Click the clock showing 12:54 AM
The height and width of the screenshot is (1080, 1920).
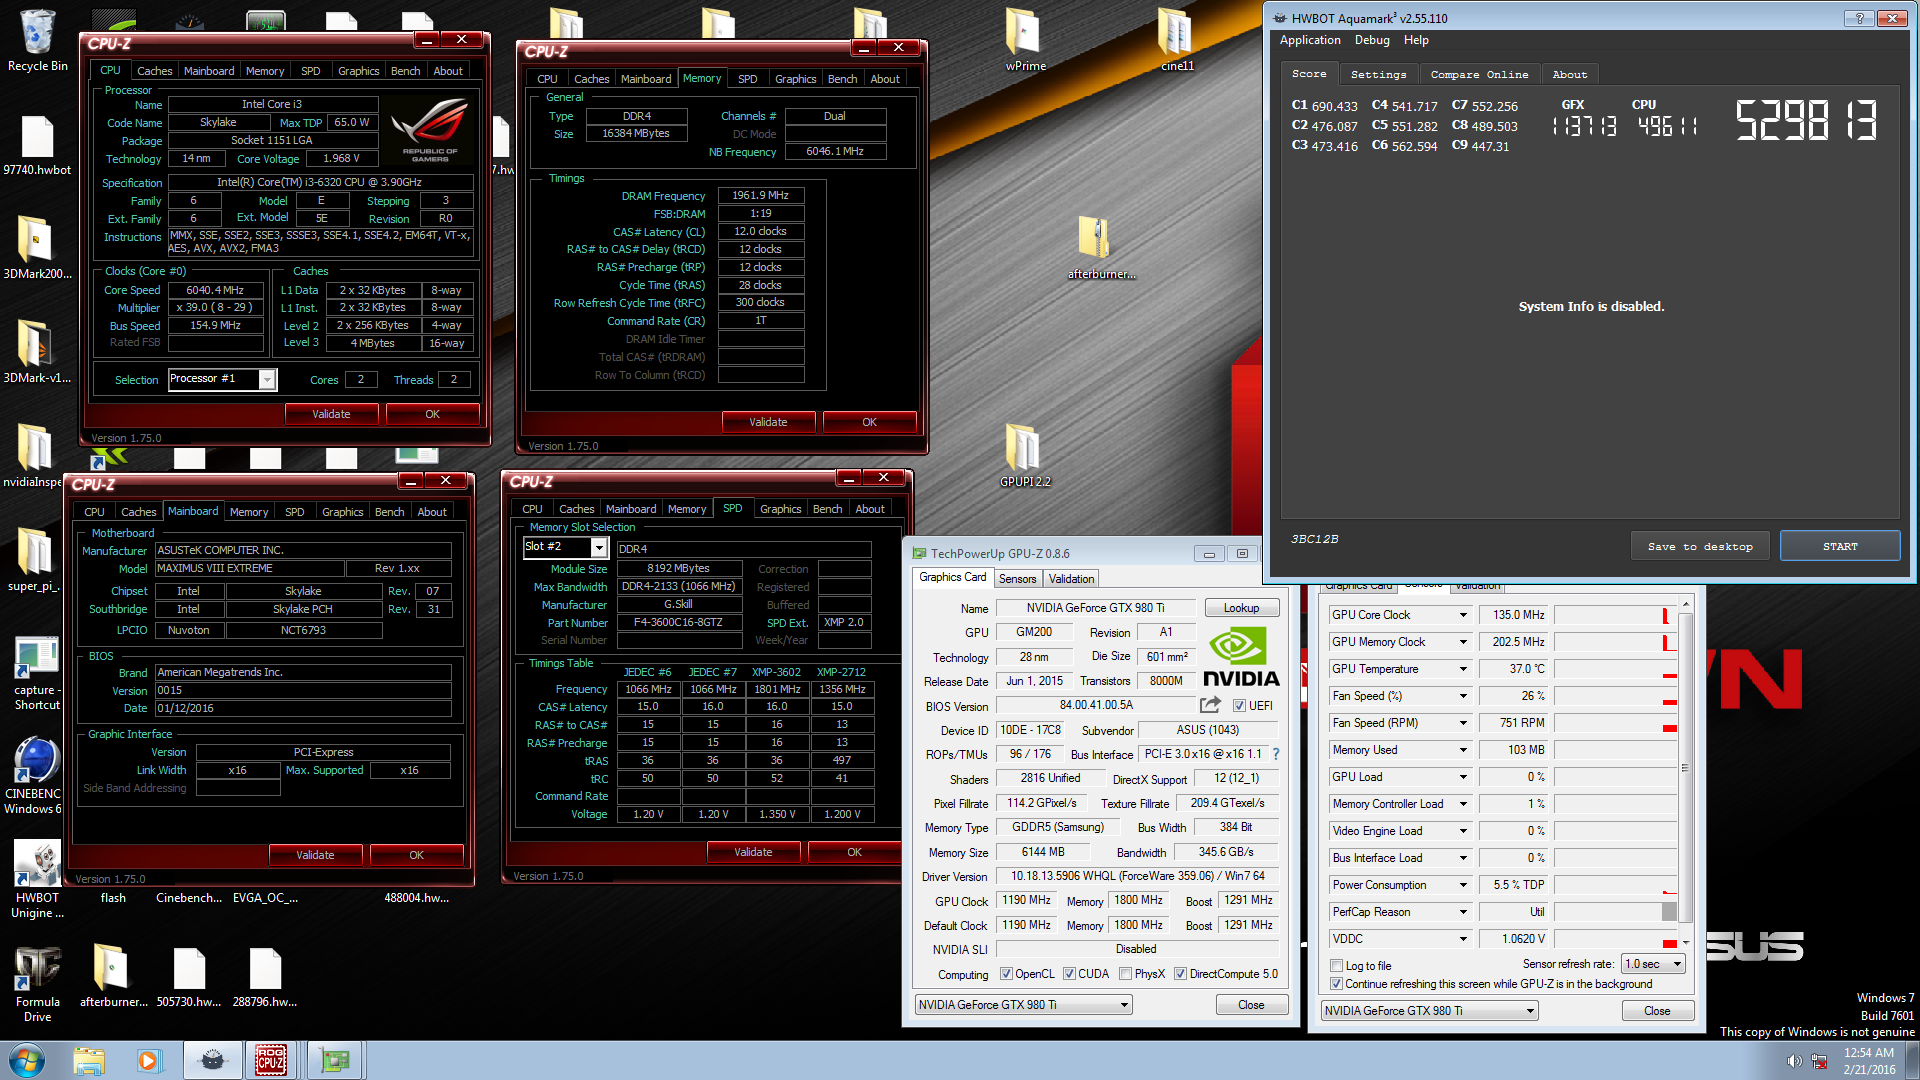point(1869,1052)
